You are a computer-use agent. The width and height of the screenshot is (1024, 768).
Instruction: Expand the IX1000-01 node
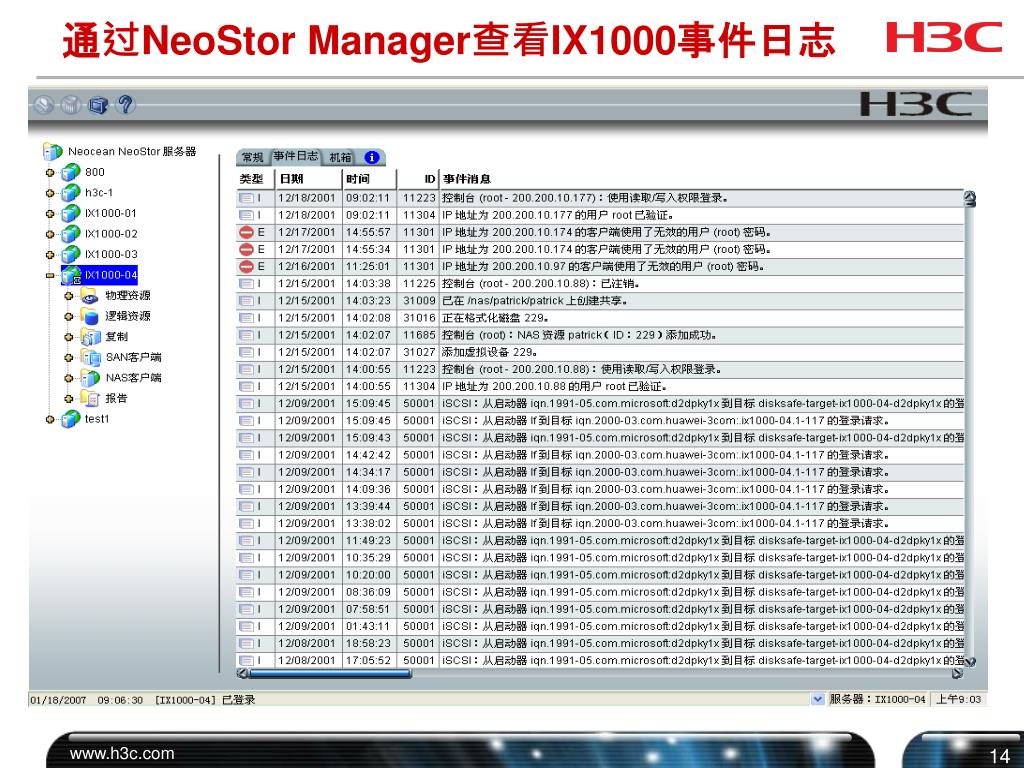(50, 214)
